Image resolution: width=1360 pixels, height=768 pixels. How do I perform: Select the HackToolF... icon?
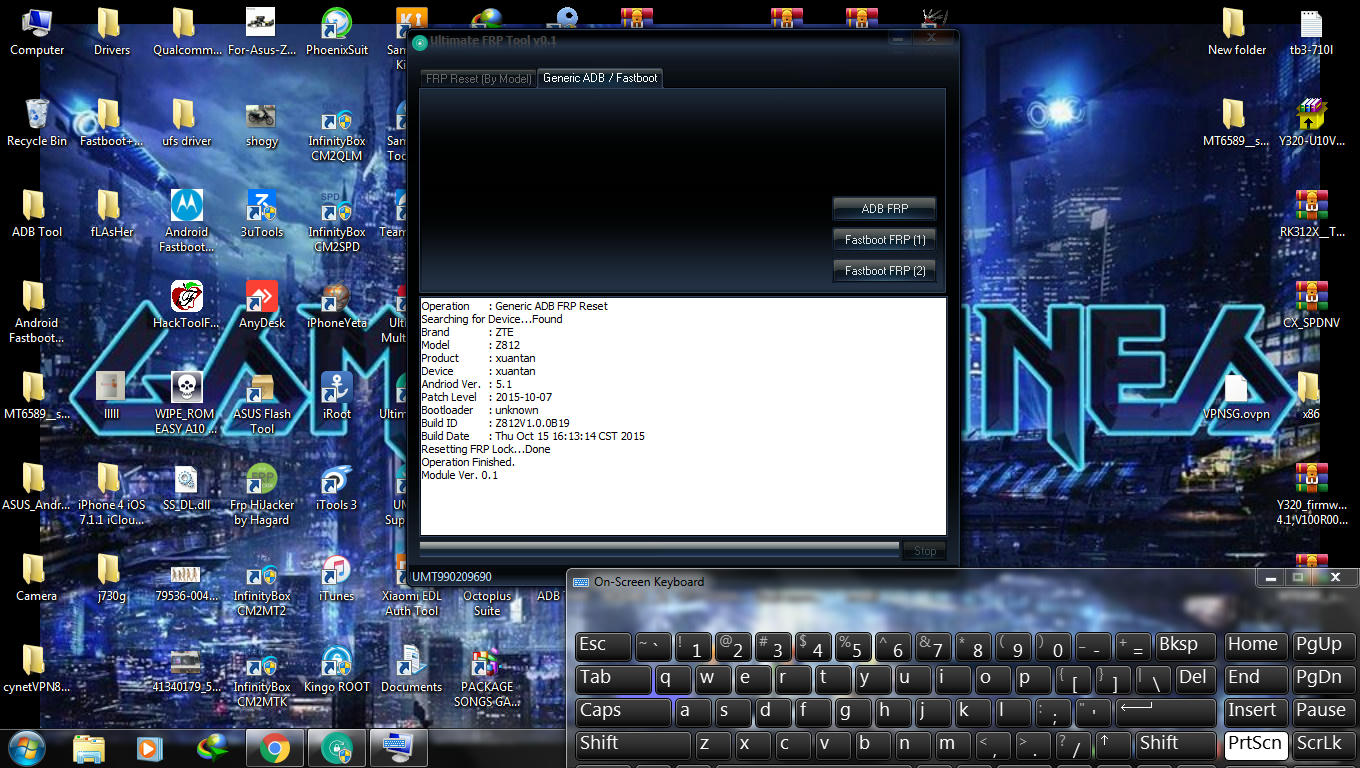[187, 305]
